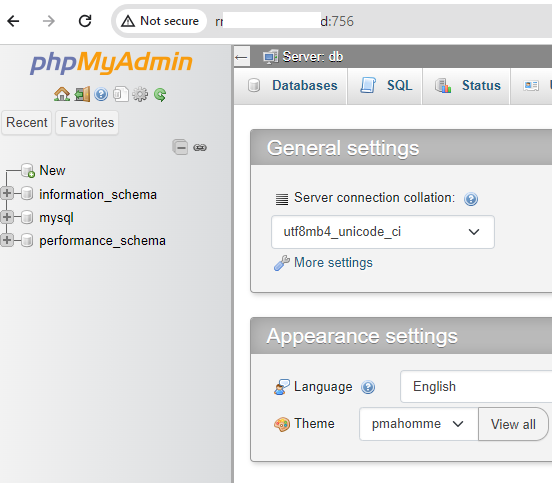Expand the mysql database tree node
The height and width of the screenshot is (483, 552).
7,217
